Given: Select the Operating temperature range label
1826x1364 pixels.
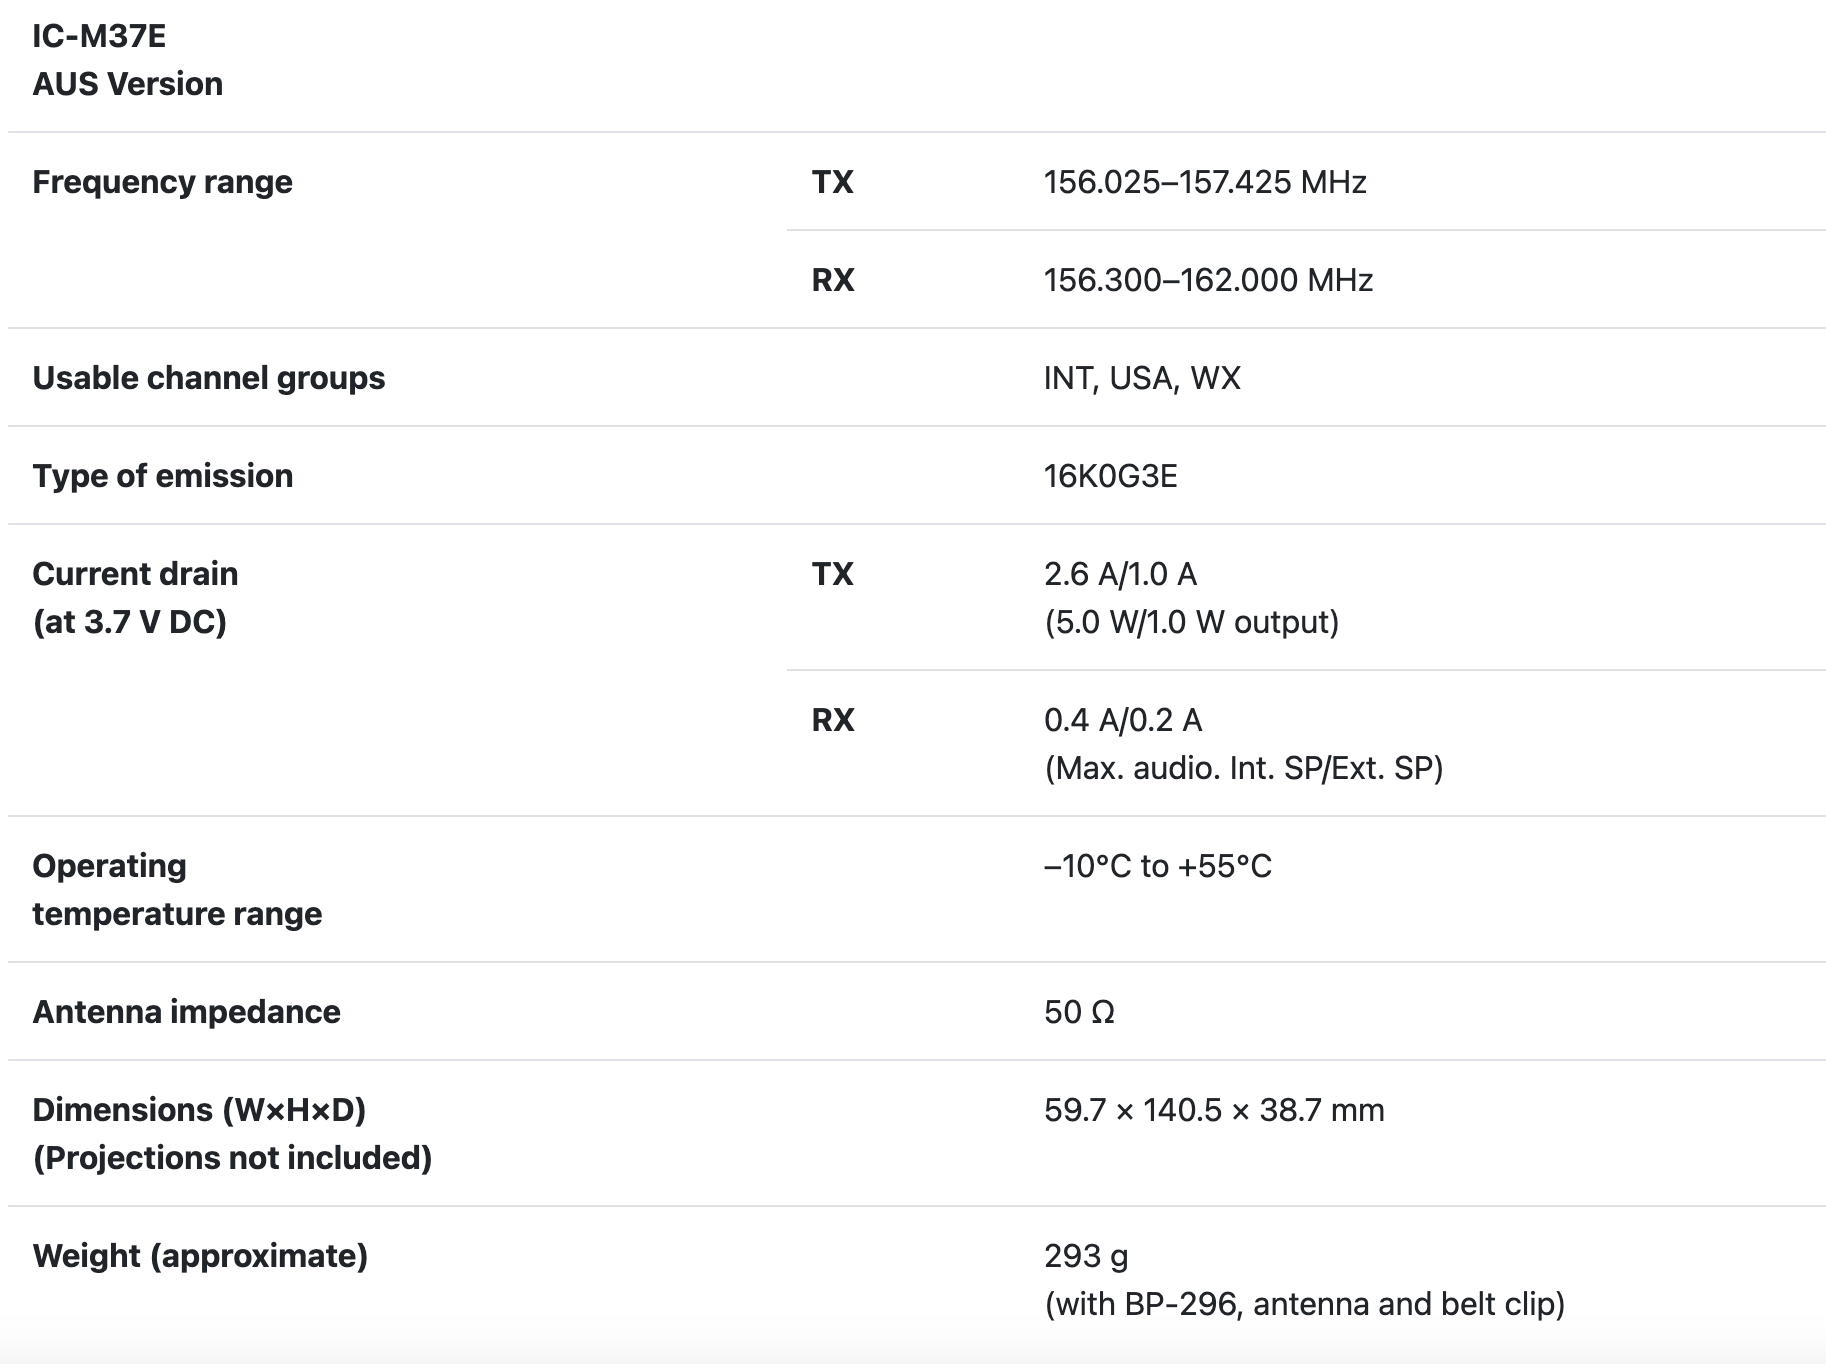Looking at the screenshot, I should (x=177, y=889).
